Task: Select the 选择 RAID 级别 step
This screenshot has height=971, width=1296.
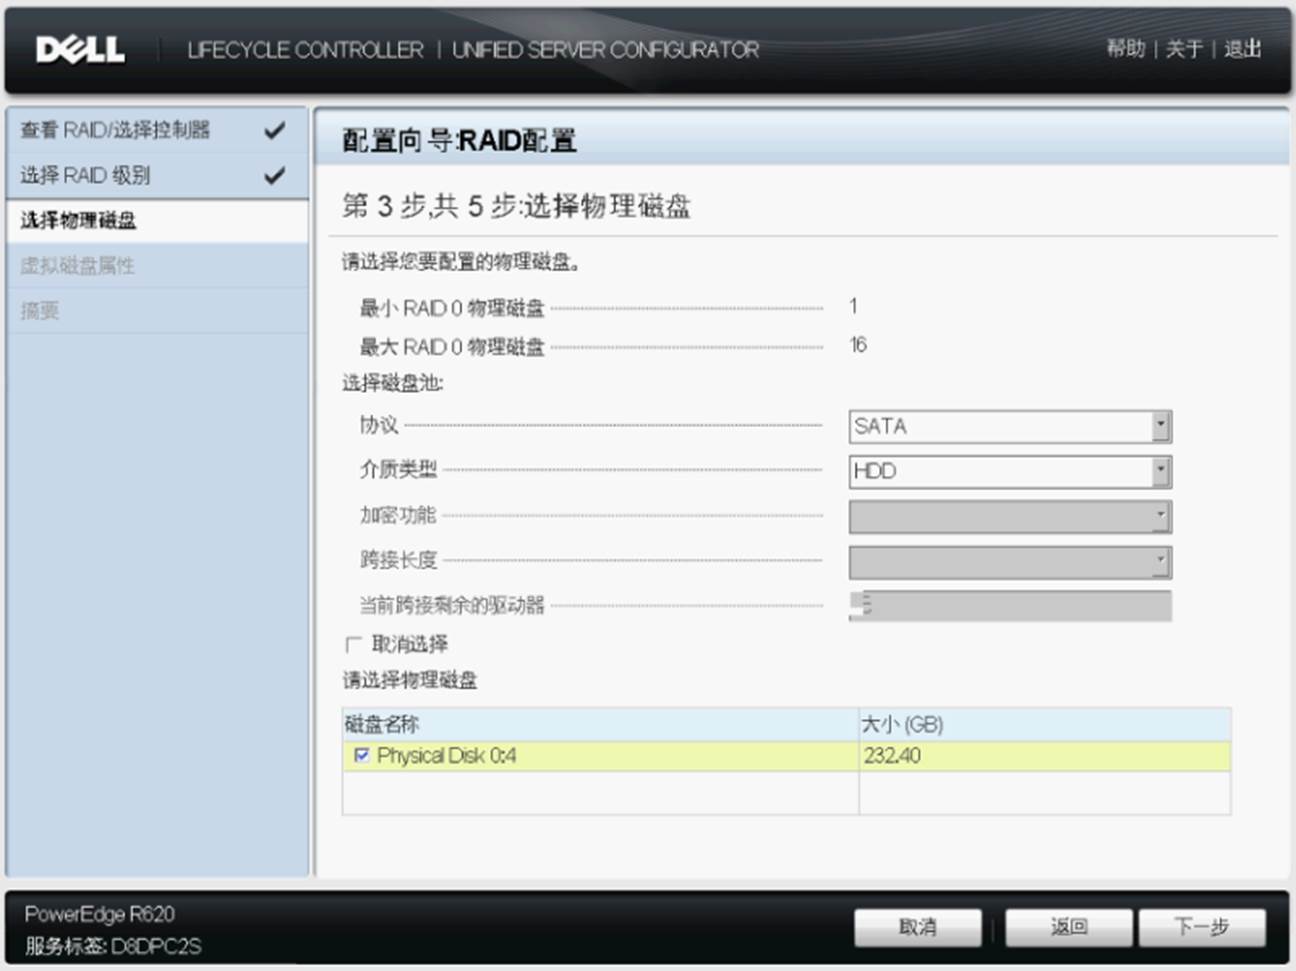Action: pyautogui.click(x=85, y=176)
